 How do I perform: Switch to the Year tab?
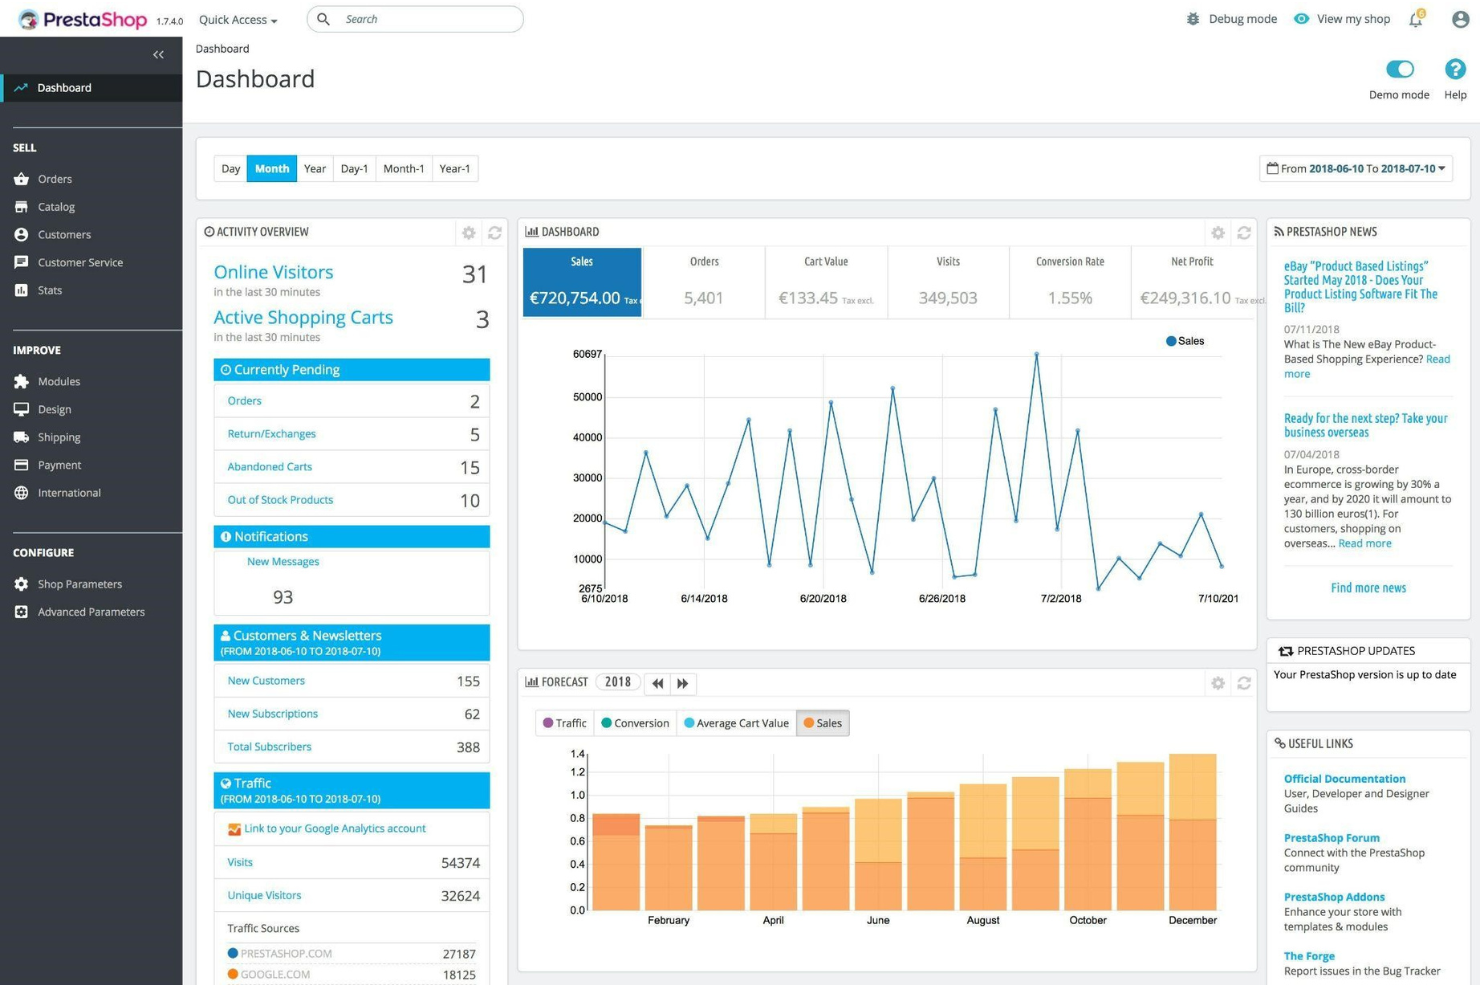coord(314,168)
